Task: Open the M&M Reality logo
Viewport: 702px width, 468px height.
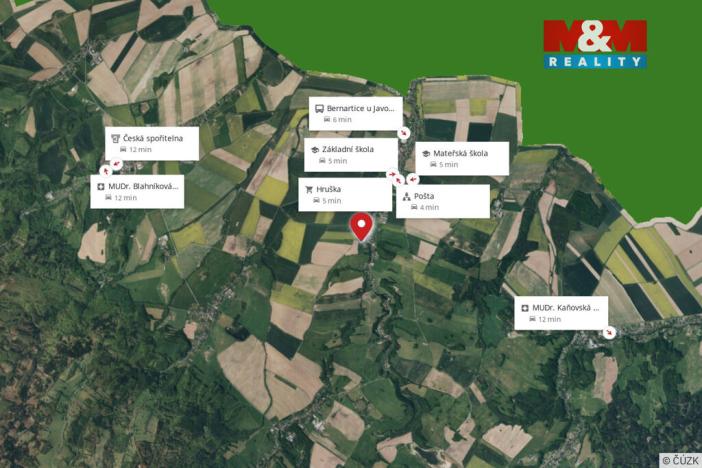Action: pyautogui.click(x=595, y=44)
